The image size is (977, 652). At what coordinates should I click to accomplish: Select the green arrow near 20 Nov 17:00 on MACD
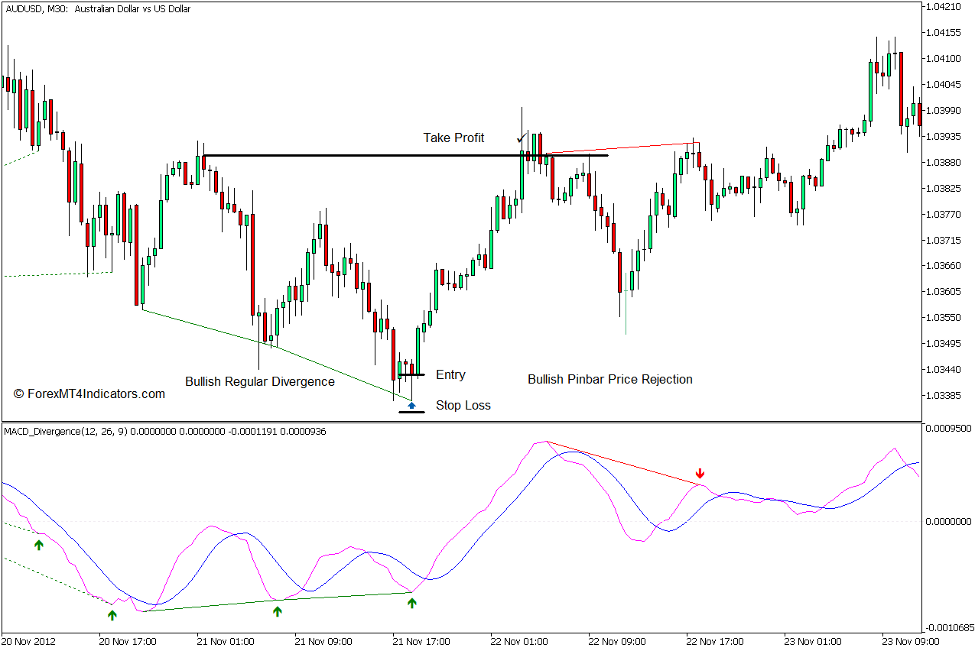pyautogui.click(x=113, y=613)
